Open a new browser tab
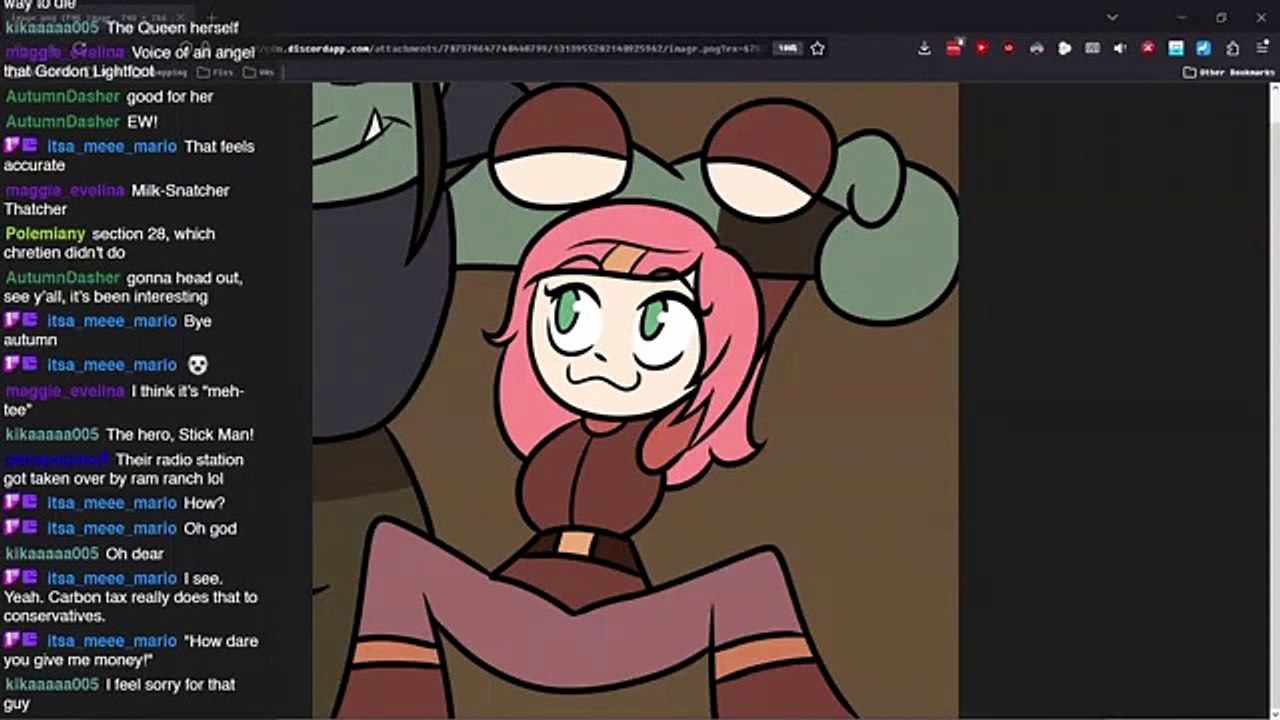The width and height of the screenshot is (1280, 720). 211,17
